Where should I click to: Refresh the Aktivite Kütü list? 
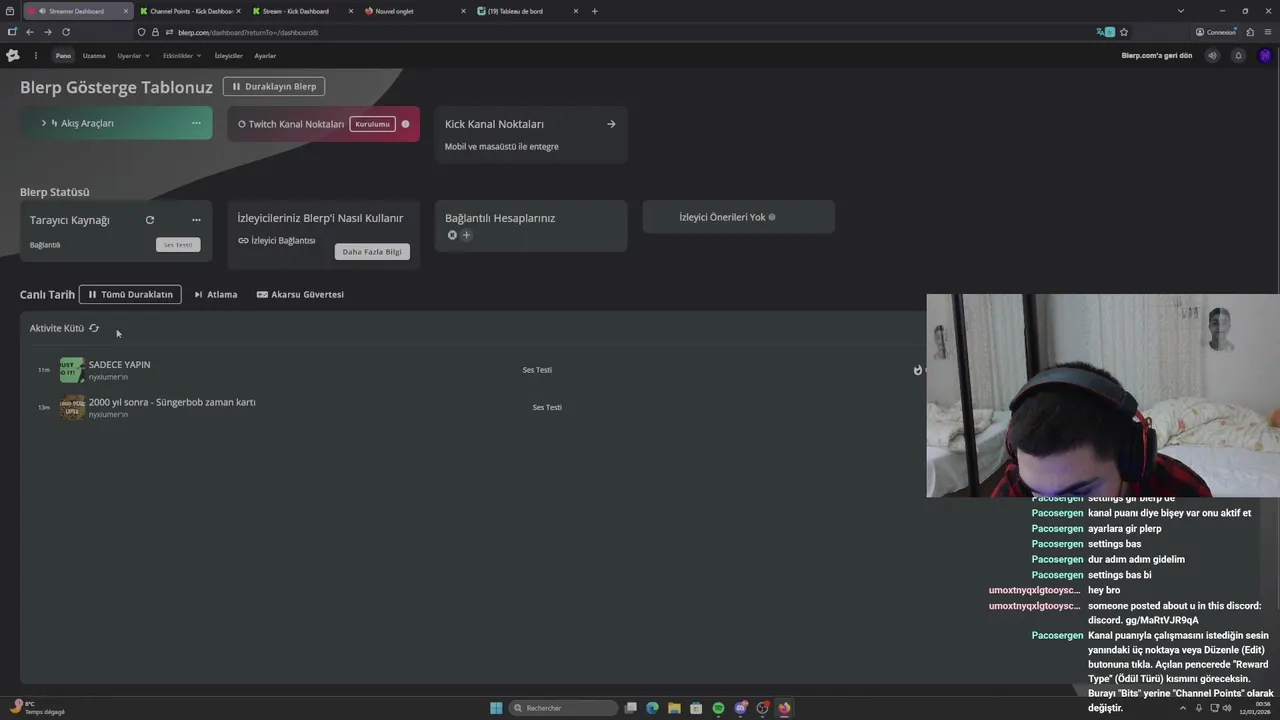pyautogui.click(x=94, y=328)
